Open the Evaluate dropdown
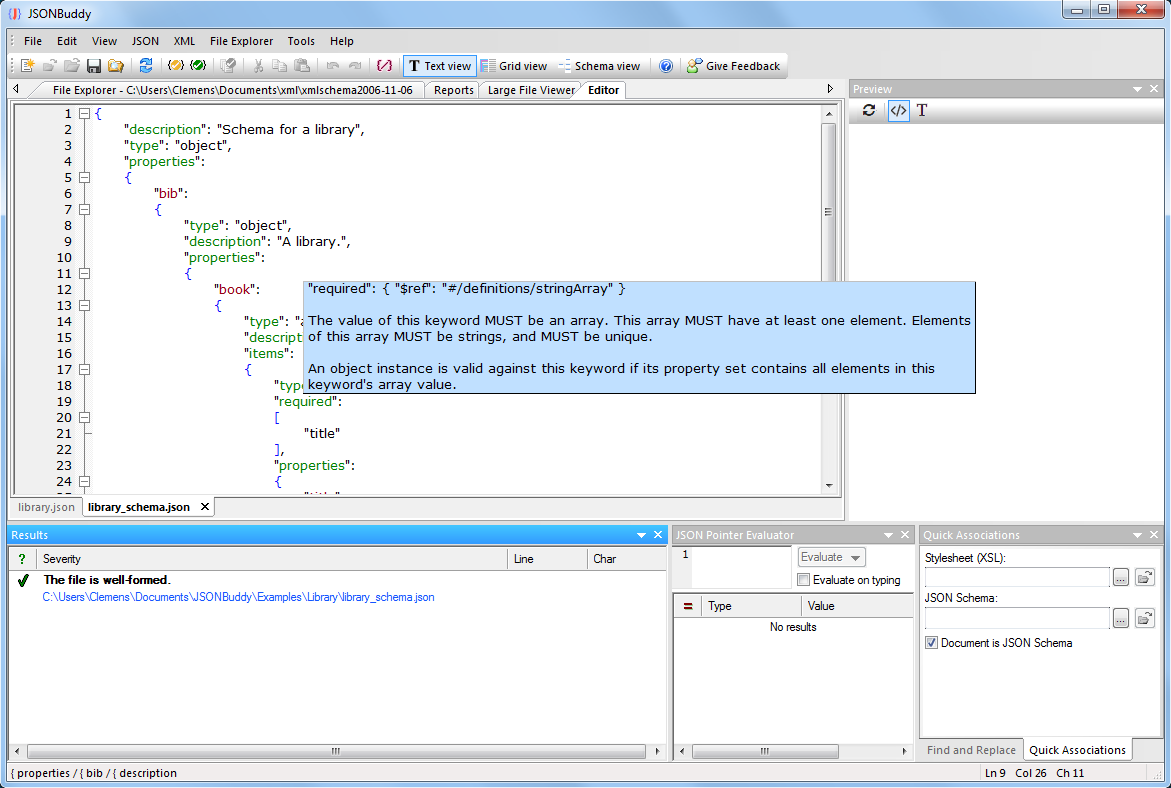Viewport: 1171px width, 788px height. [x=831, y=557]
